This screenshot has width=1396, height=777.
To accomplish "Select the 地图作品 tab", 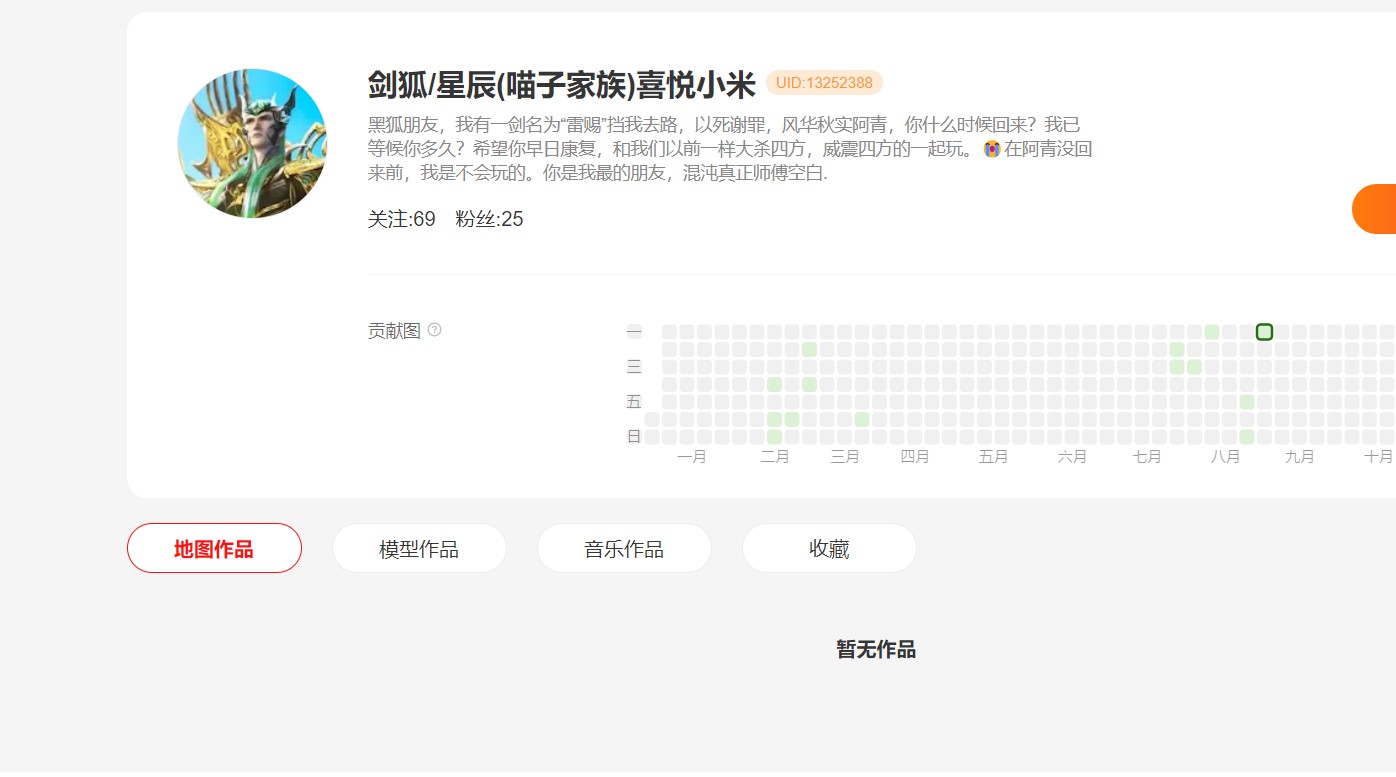I will point(214,548).
